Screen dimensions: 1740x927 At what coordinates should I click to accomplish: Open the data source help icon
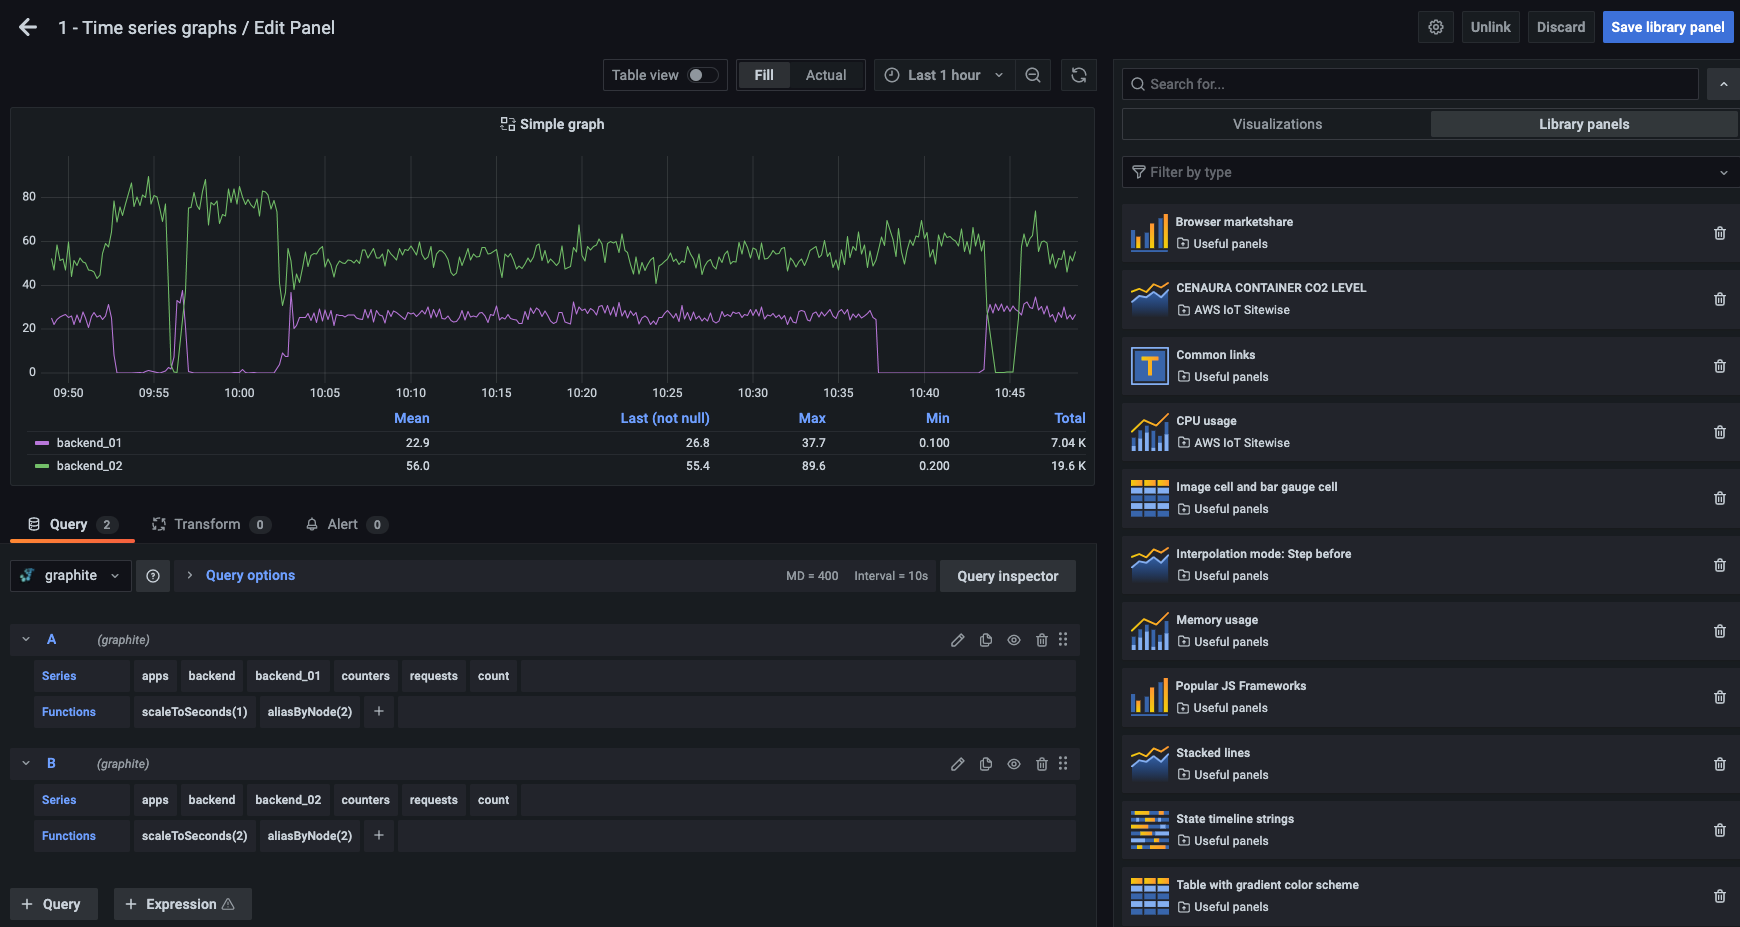tap(153, 576)
